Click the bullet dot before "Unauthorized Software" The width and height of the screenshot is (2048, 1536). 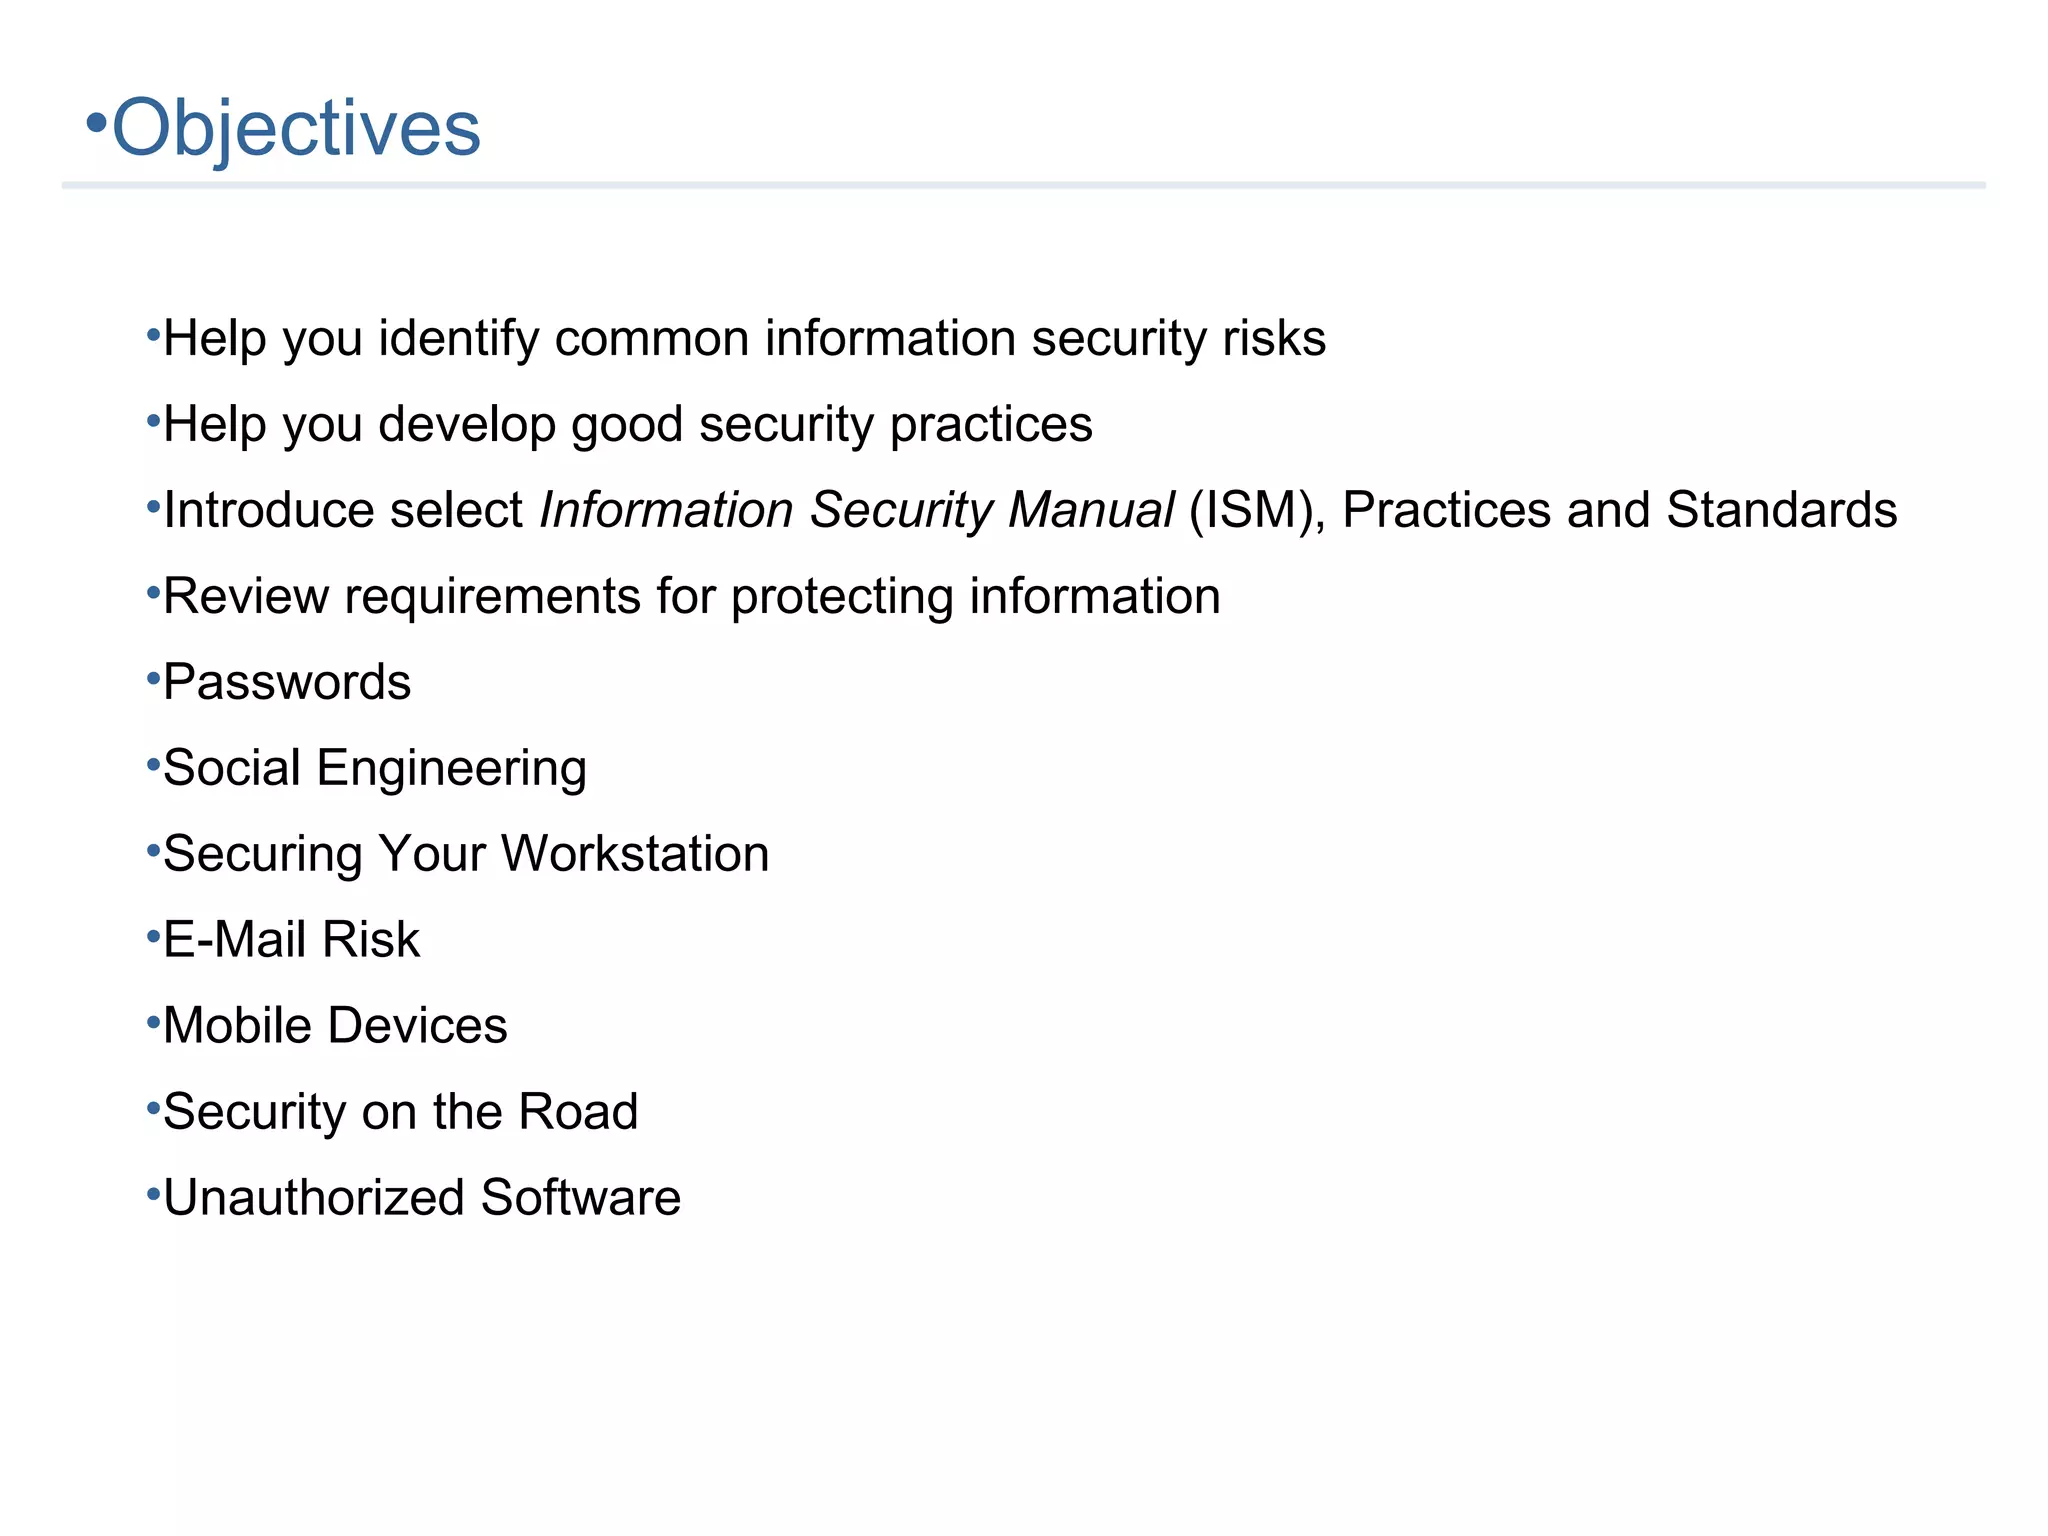pos(153,1195)
